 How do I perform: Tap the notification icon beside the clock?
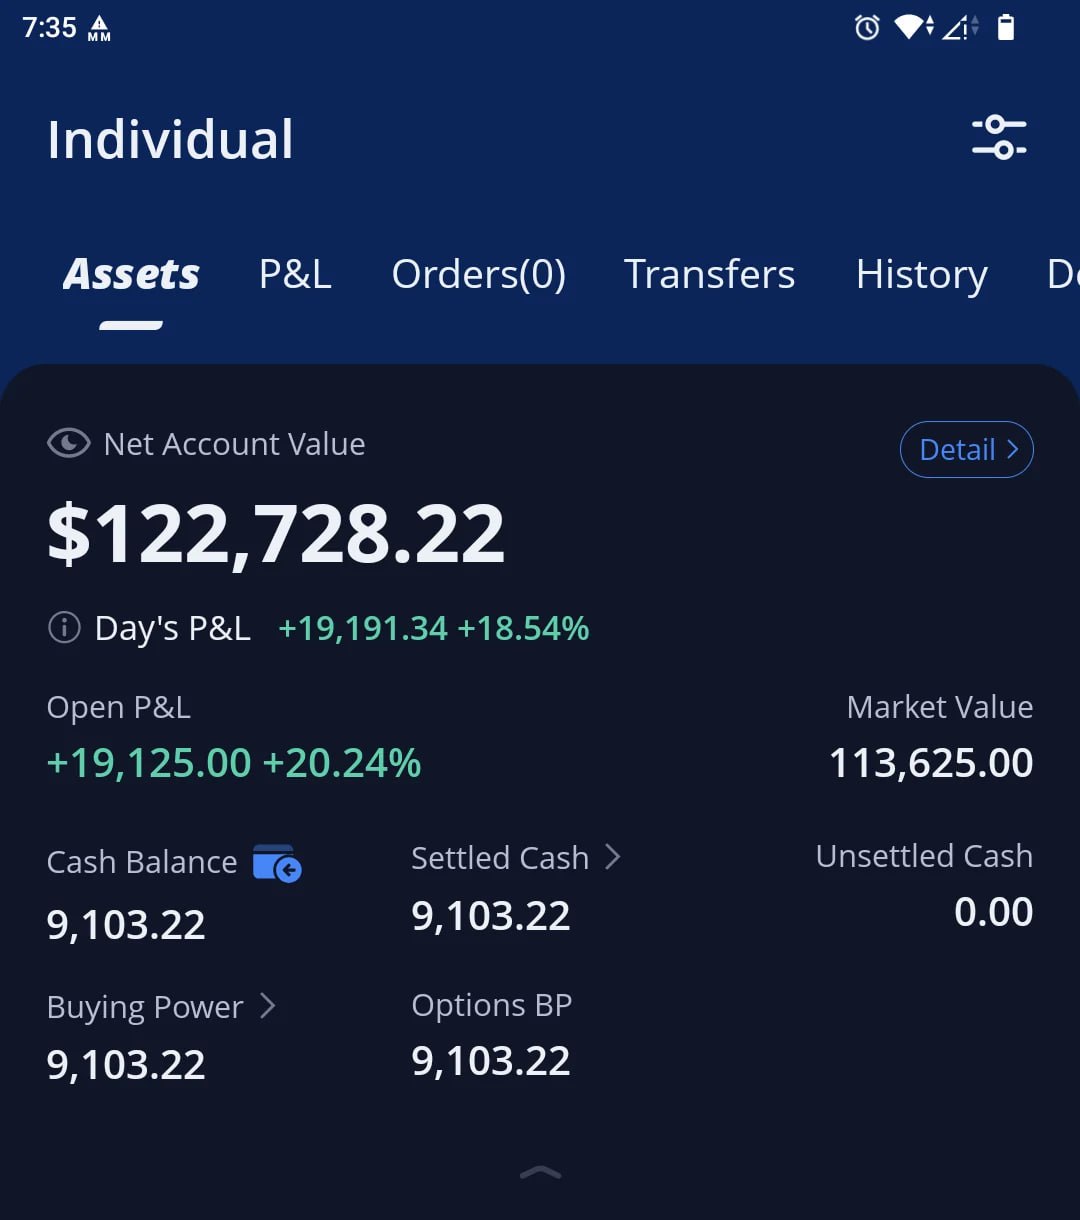[99, 29]
